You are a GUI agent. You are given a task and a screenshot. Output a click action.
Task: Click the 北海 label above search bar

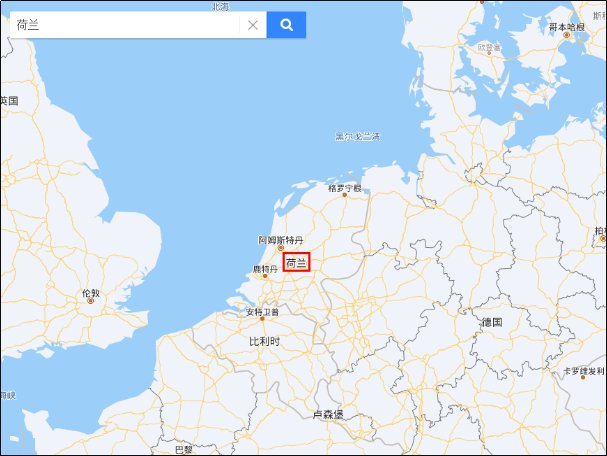[220, 6]
